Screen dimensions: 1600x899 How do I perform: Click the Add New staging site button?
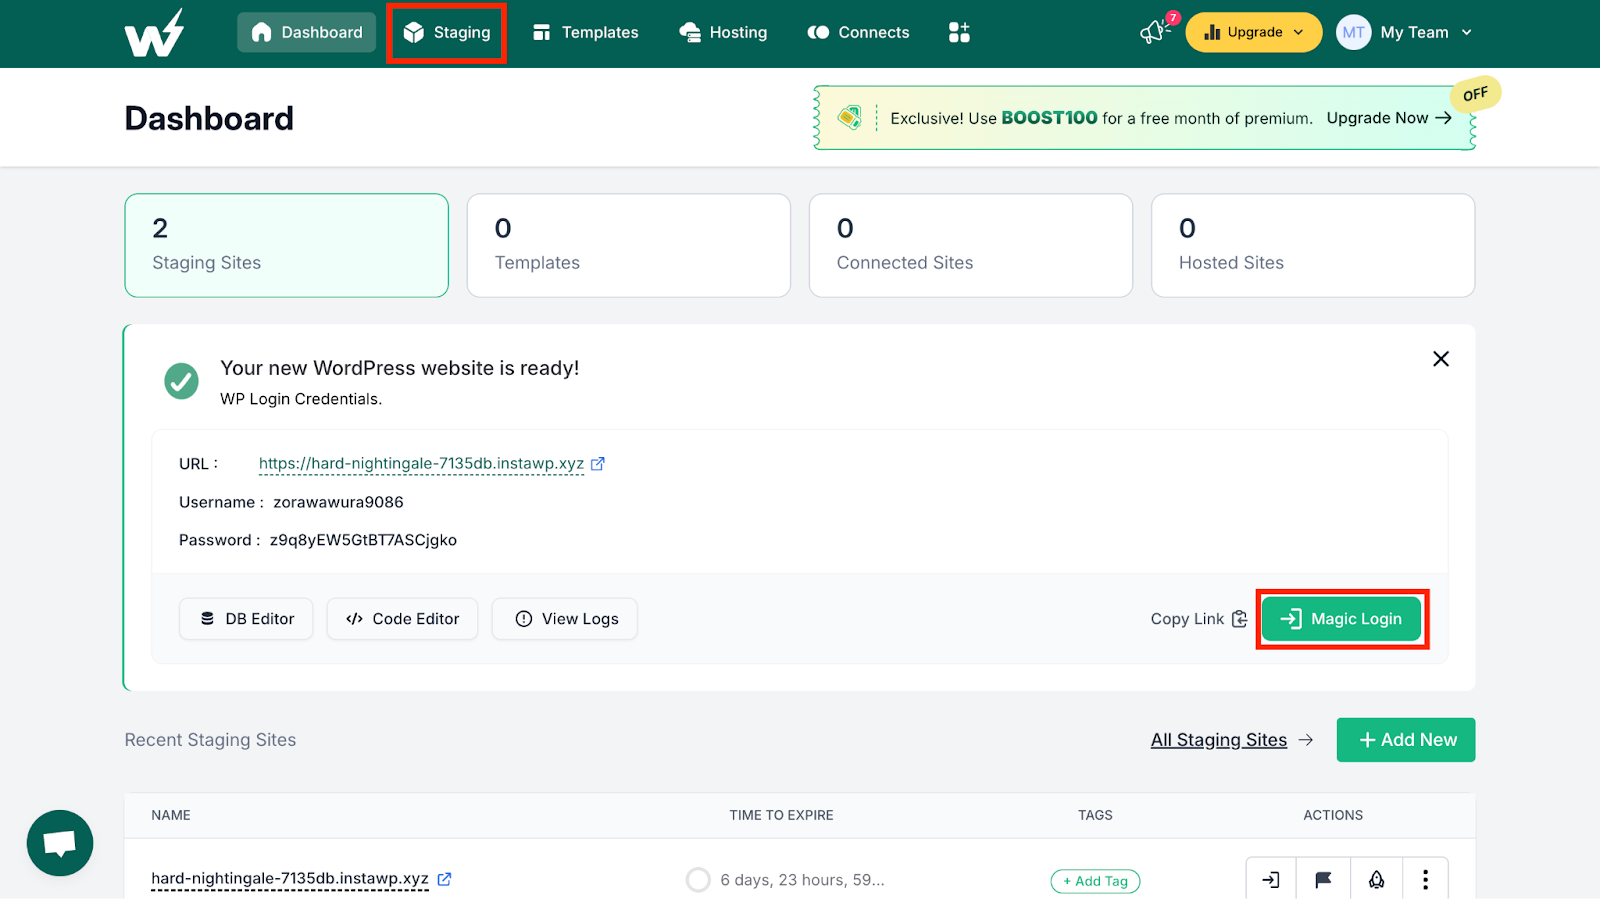coord(1406,740)
